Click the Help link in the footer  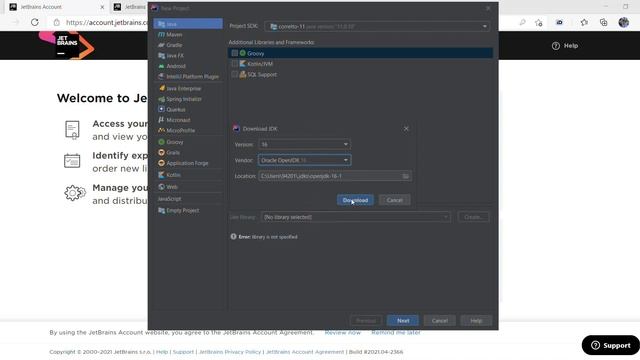click(x=162, y=352)
